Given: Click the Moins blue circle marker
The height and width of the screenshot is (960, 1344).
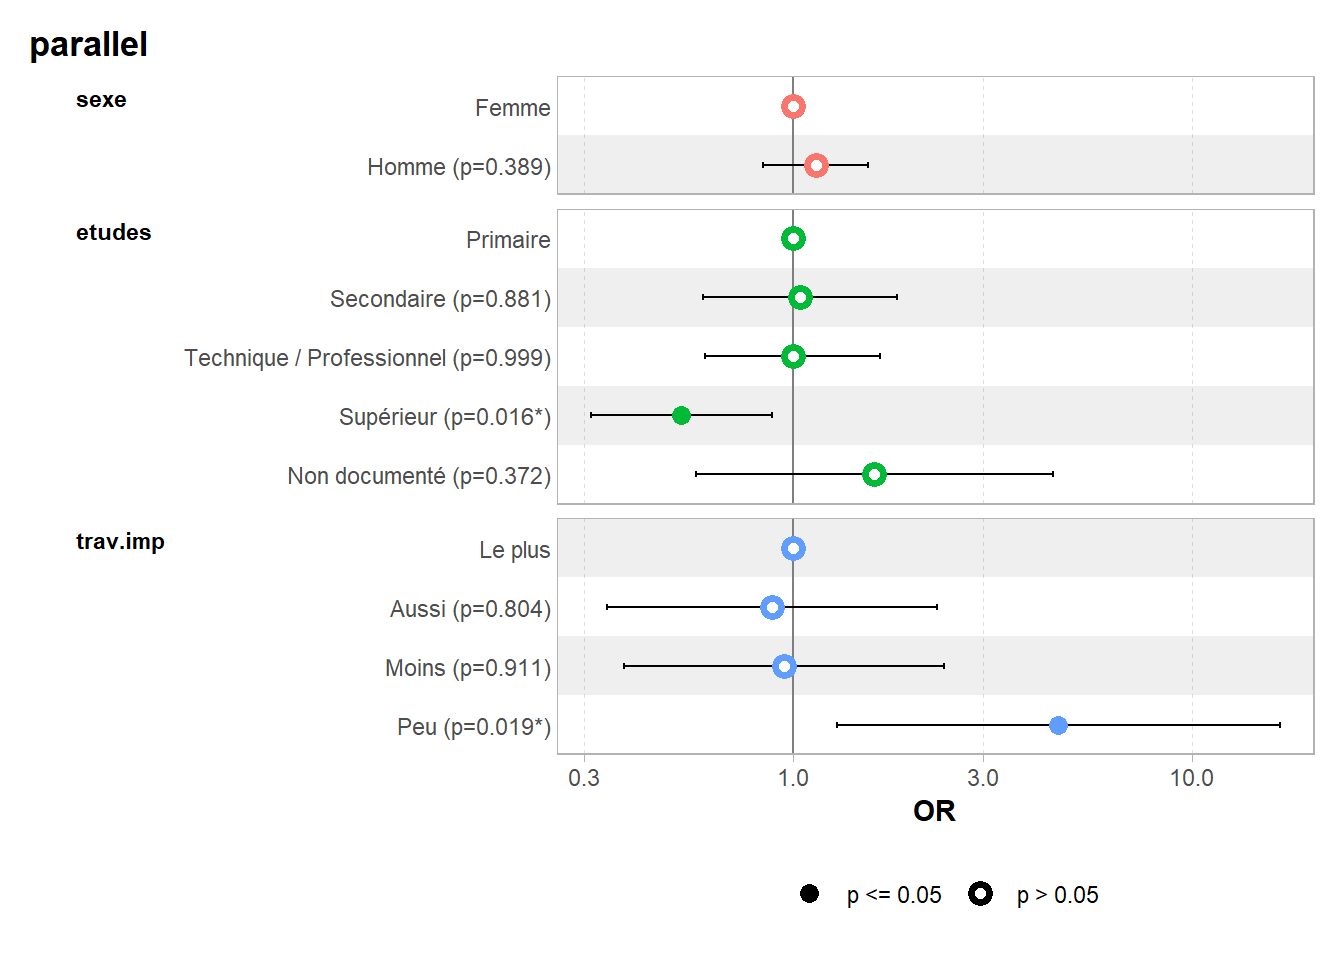Looking at the screenshot, I should 784,666.
